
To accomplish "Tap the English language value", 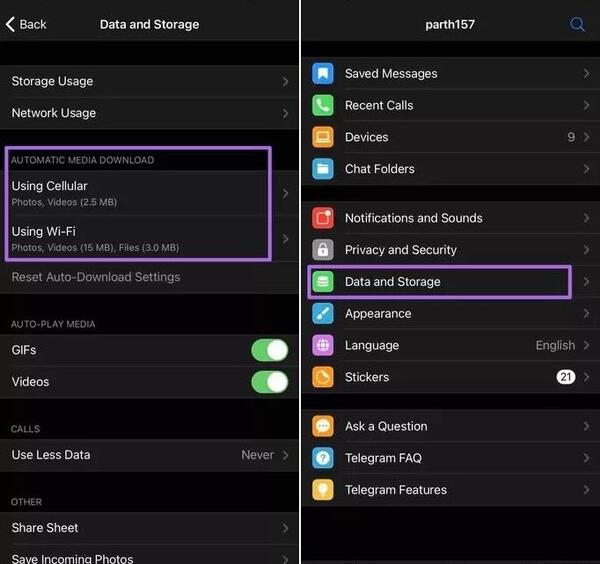I will click(555, 346).
